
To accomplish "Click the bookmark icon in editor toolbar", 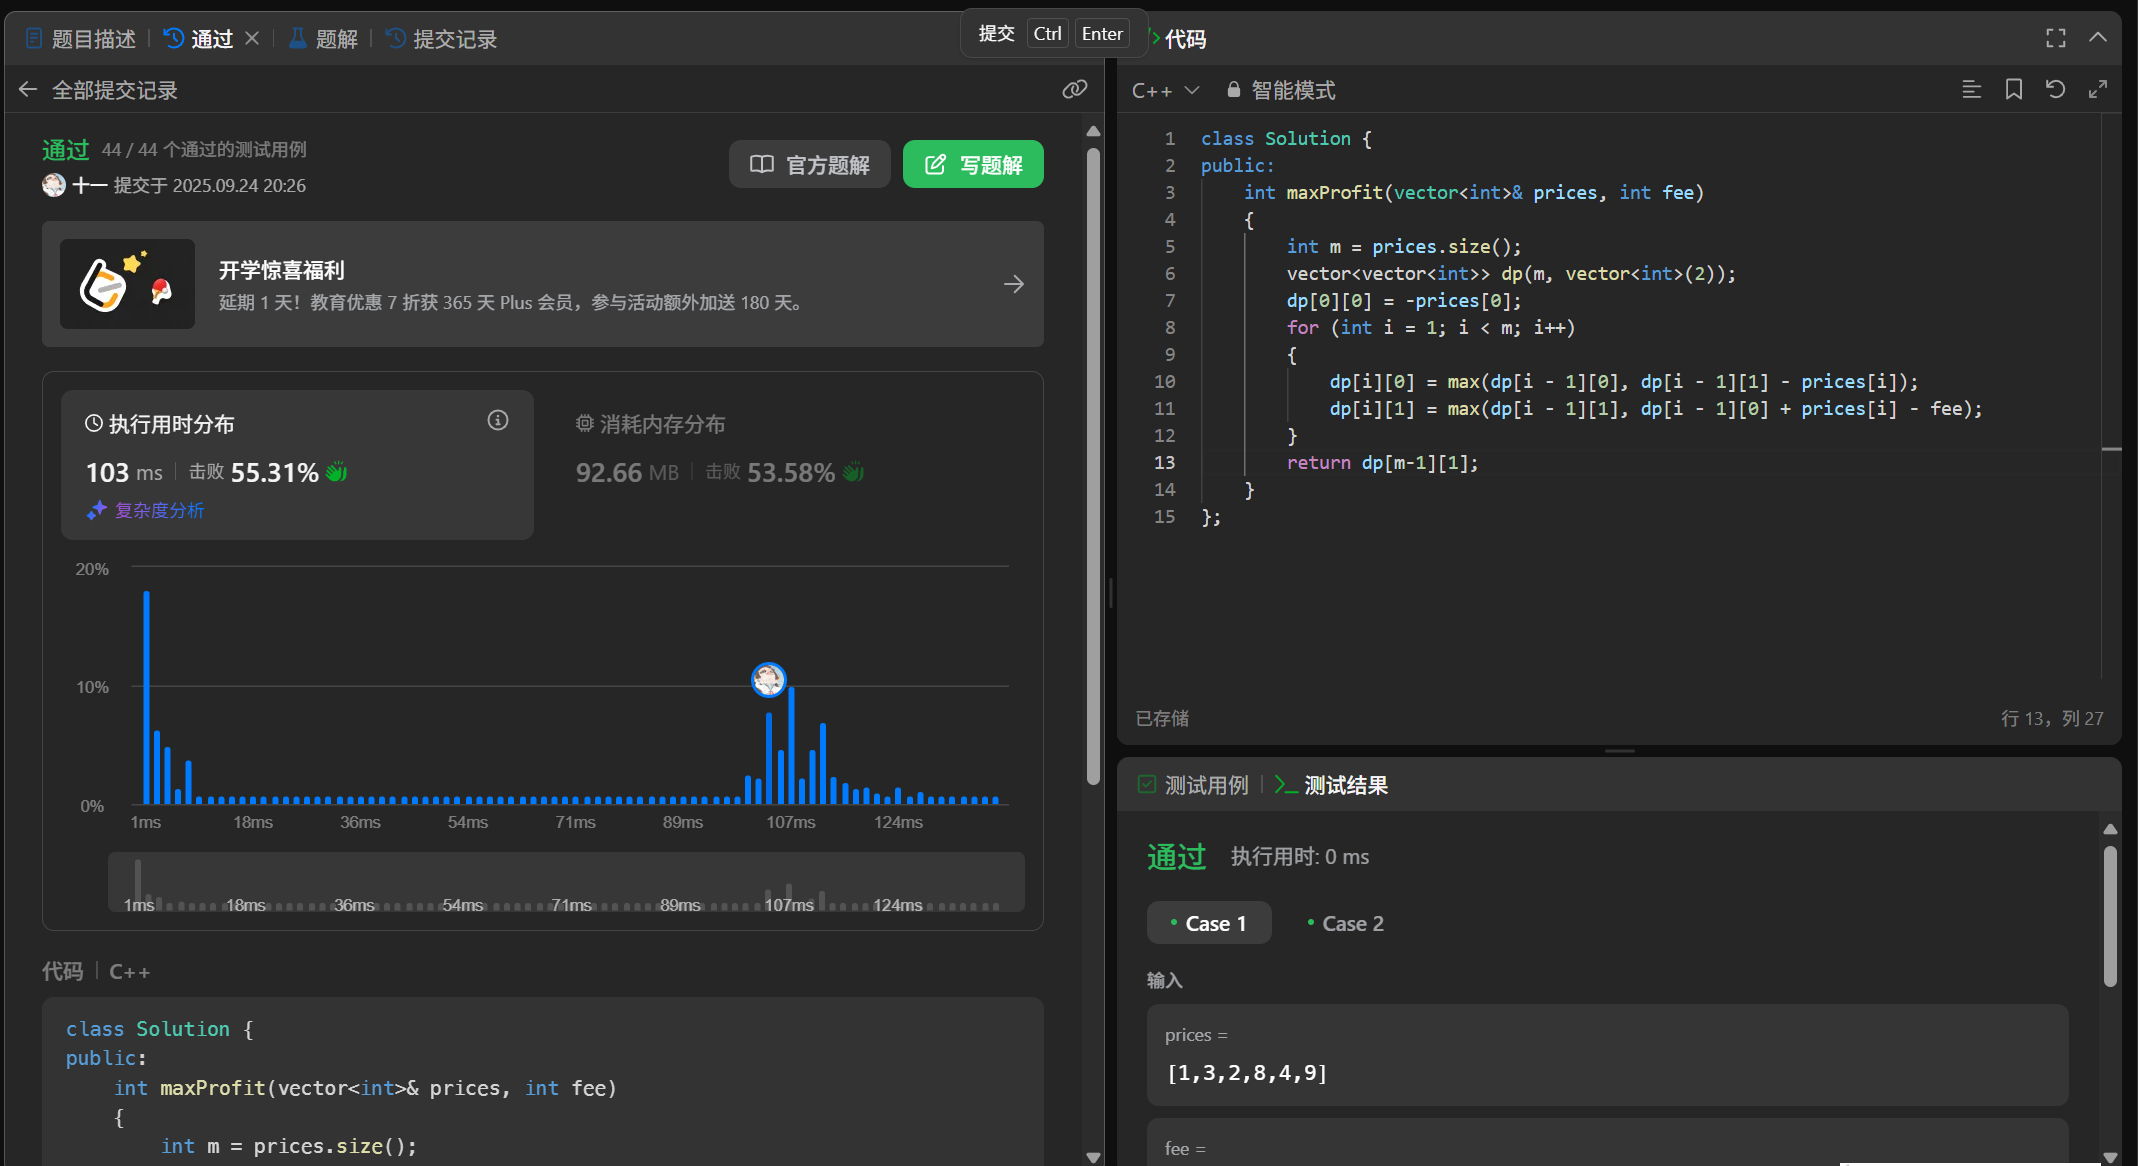I will (2013, 90).
